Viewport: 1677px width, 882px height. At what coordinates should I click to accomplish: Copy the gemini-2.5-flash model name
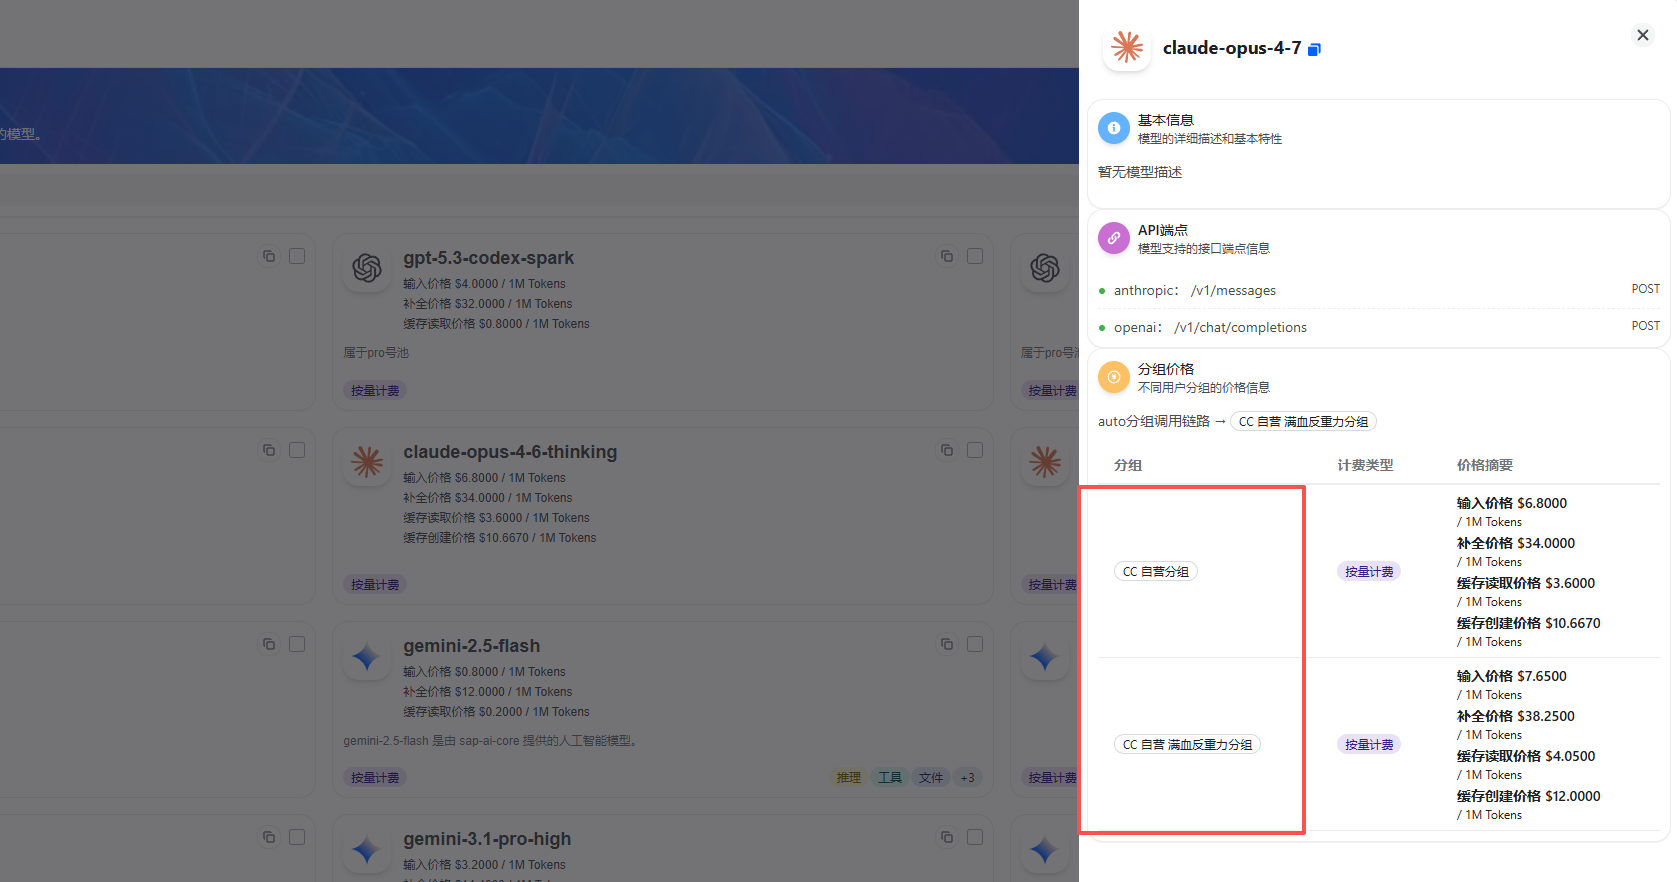947,644
